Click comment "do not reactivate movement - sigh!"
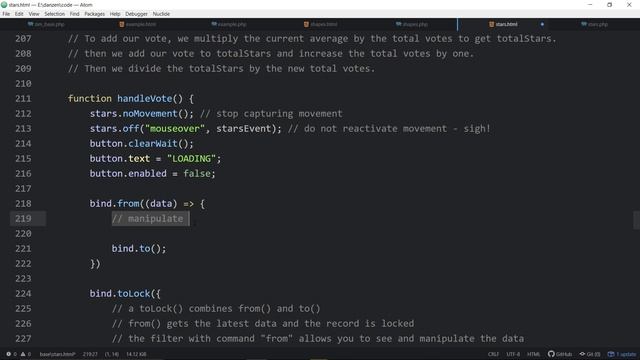The height and width of the screenshot is (360, 640). pyautogui.click(x=389, y=129)
